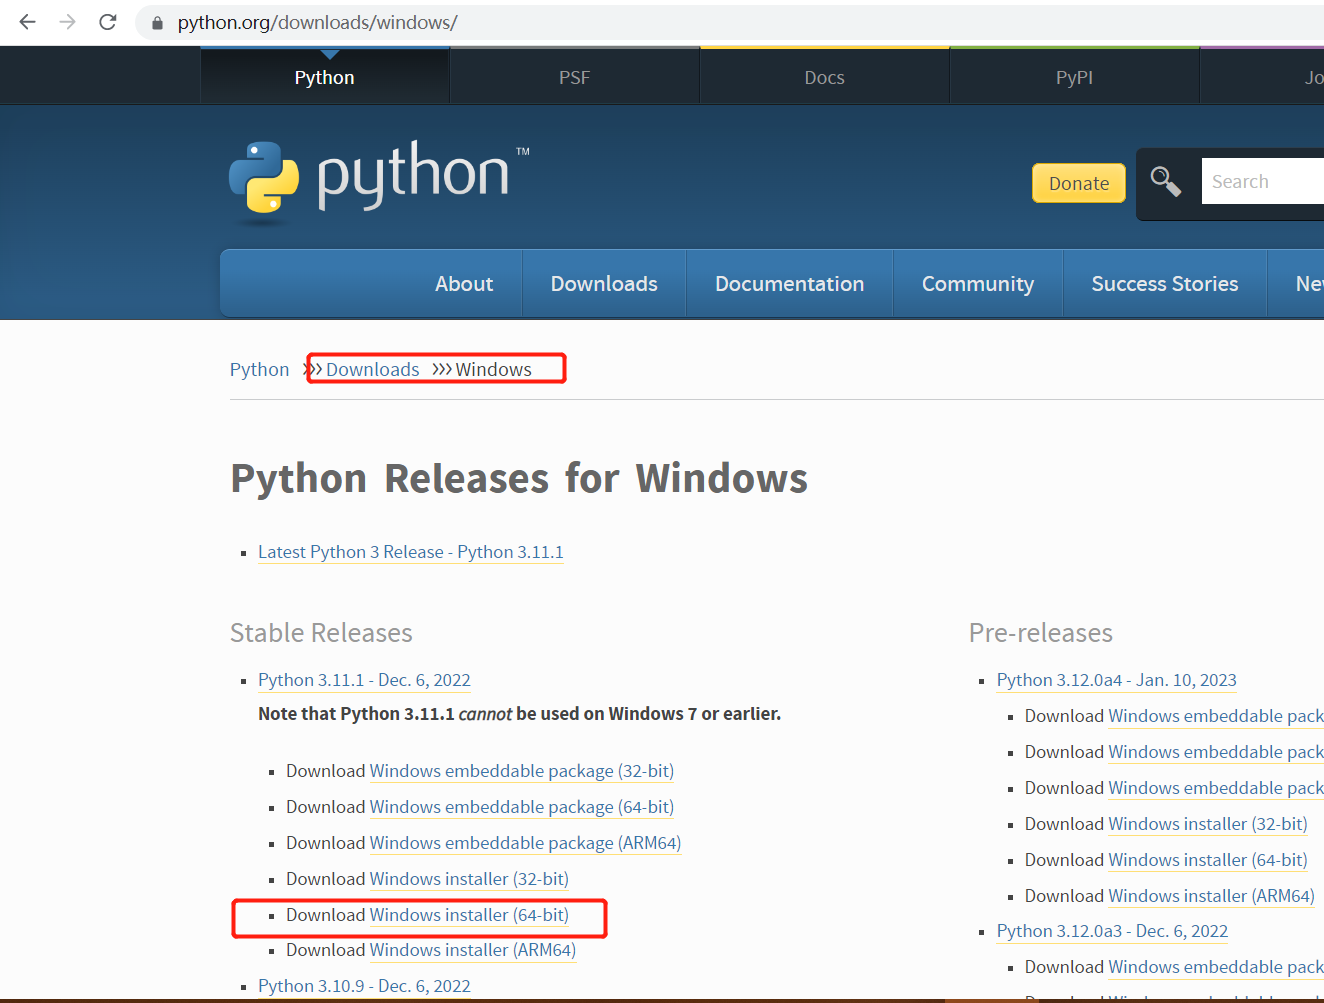Click the Windows breadcrumb text
This screenshot has height=1003, width=1324.
pos(493,369)
